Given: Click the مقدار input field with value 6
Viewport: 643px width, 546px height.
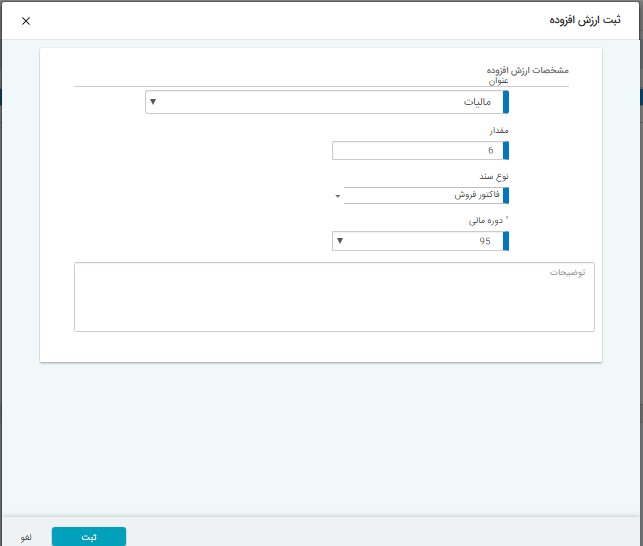Looking at the screenshot, I should coord(420,151).
